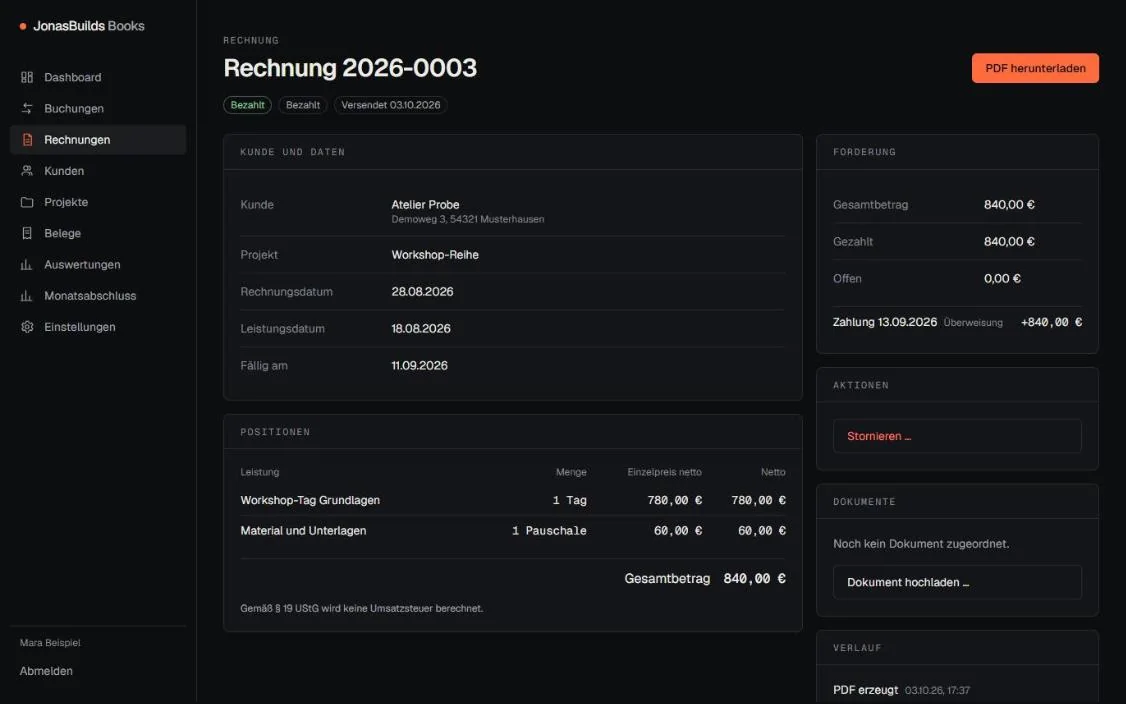
Task: Open the Monatsabschluss page
Action: click(x=98, y=296)
